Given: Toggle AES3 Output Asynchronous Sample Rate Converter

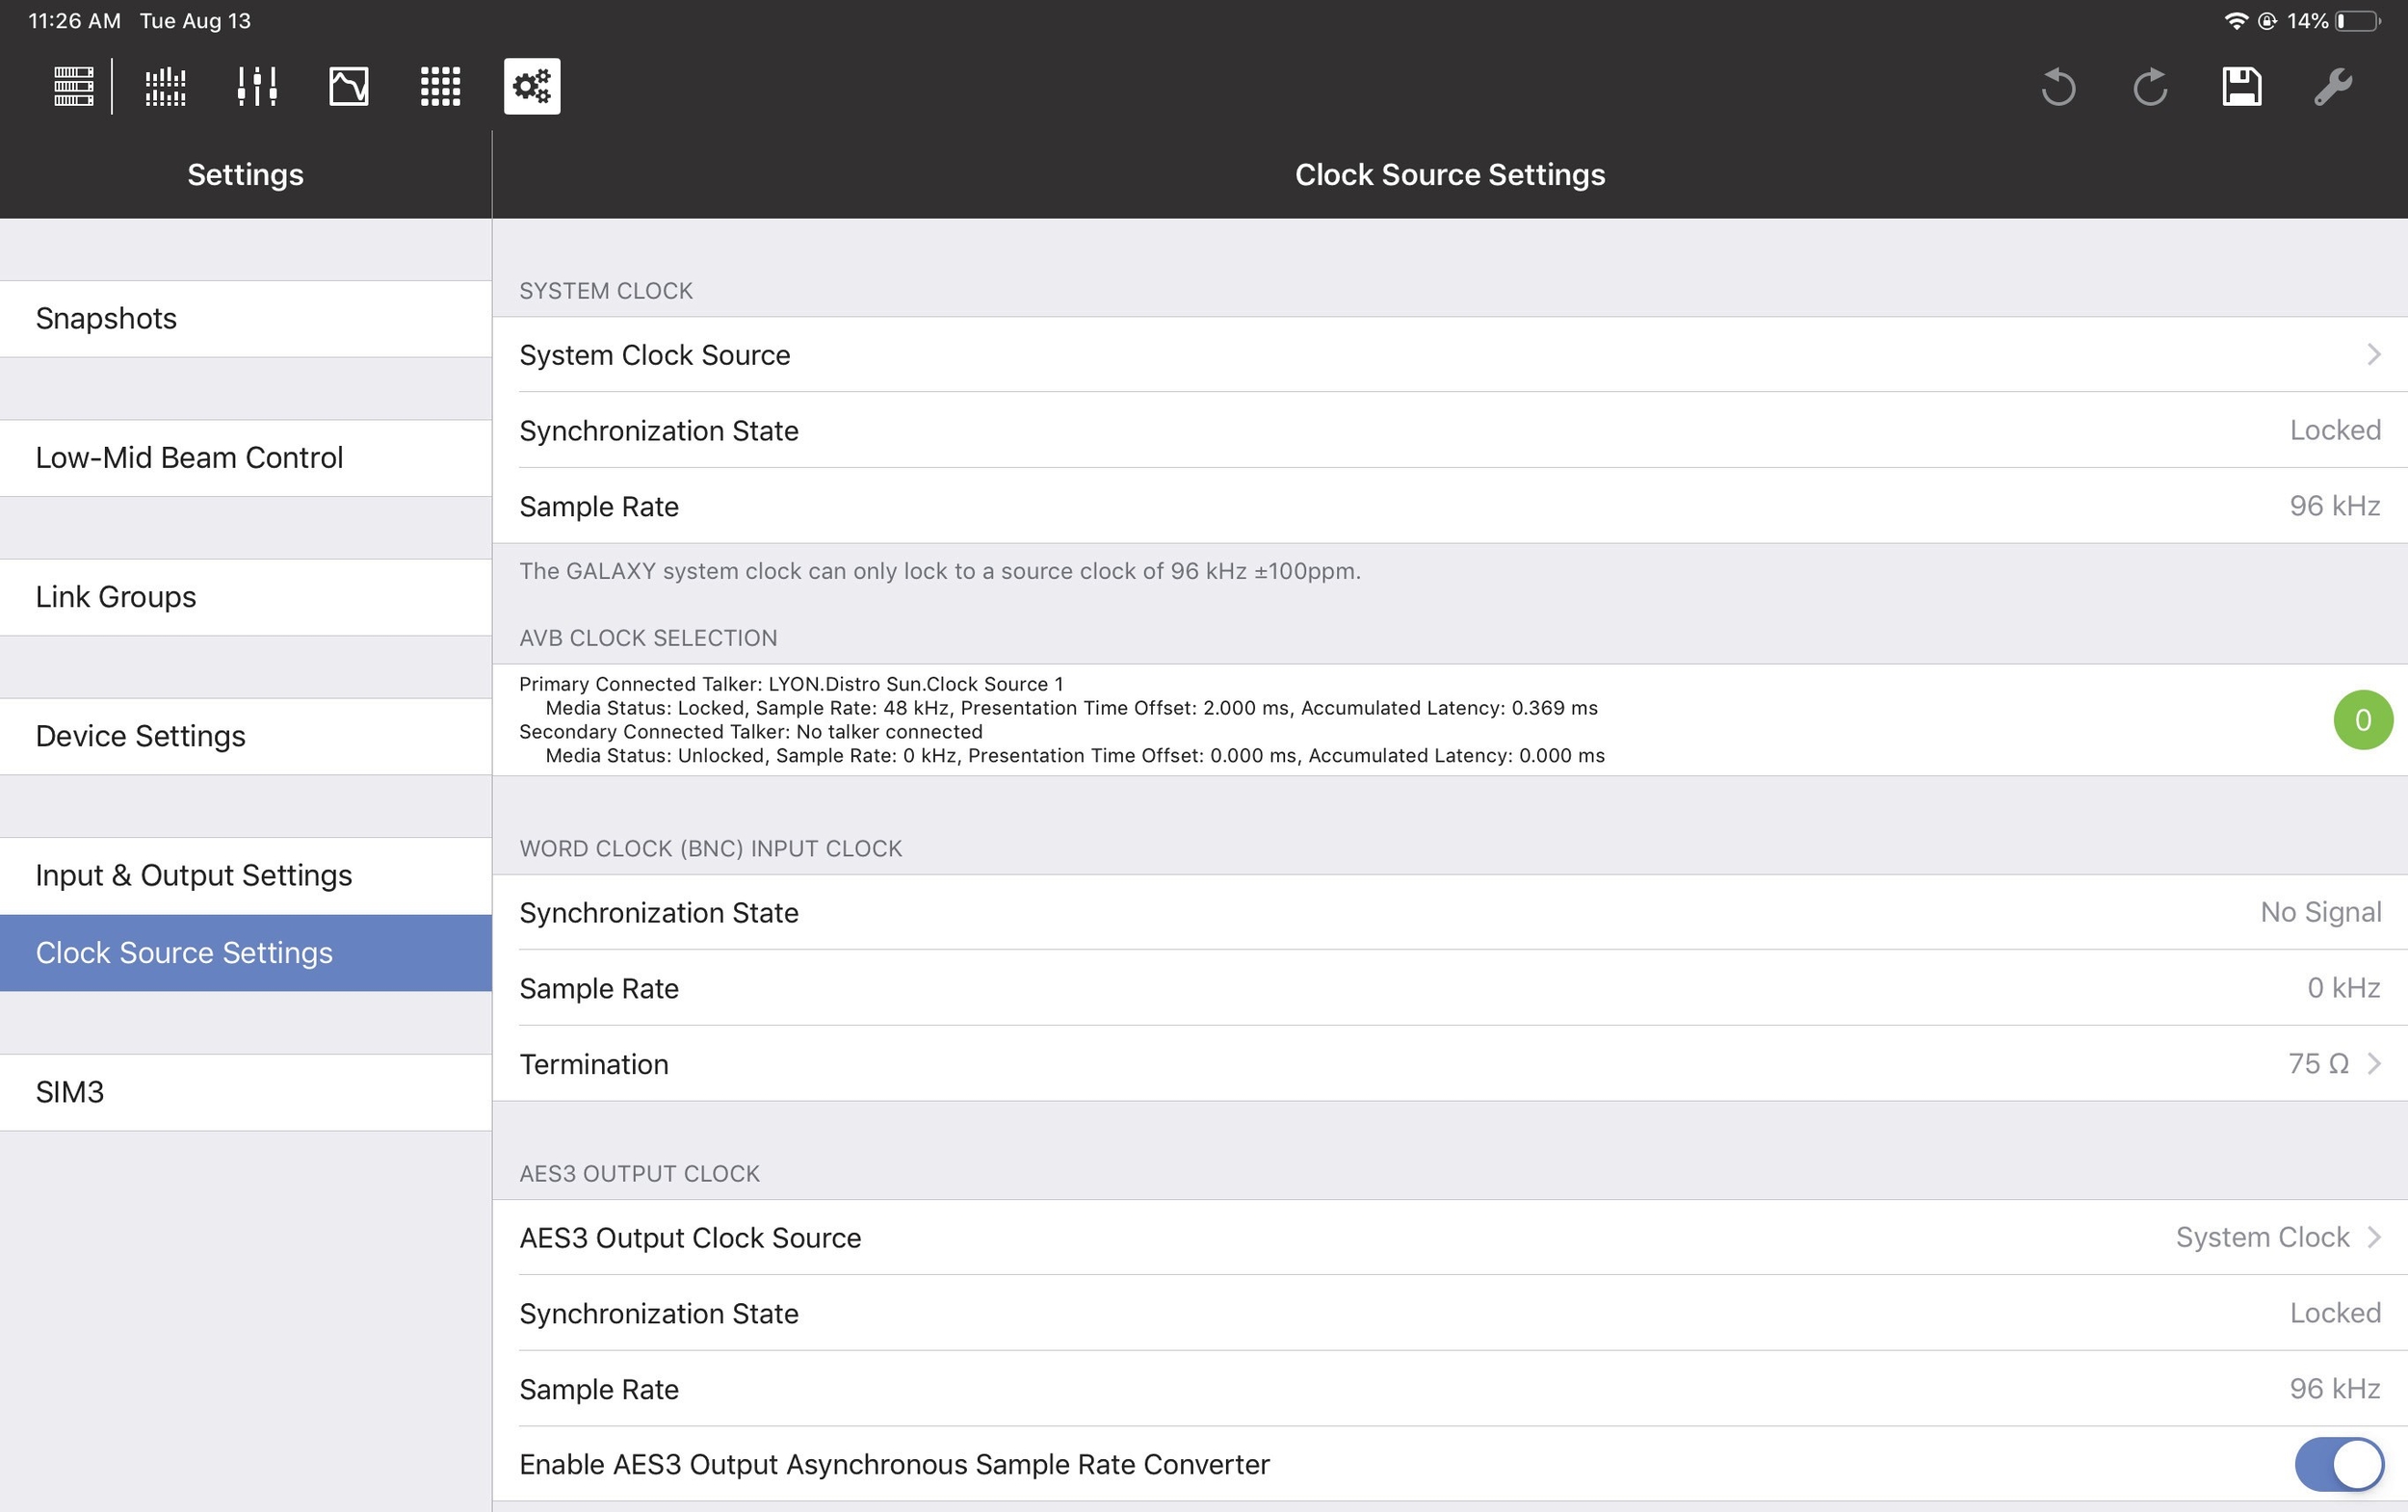Looking at the screenshot, I should coord(2338,1464).
